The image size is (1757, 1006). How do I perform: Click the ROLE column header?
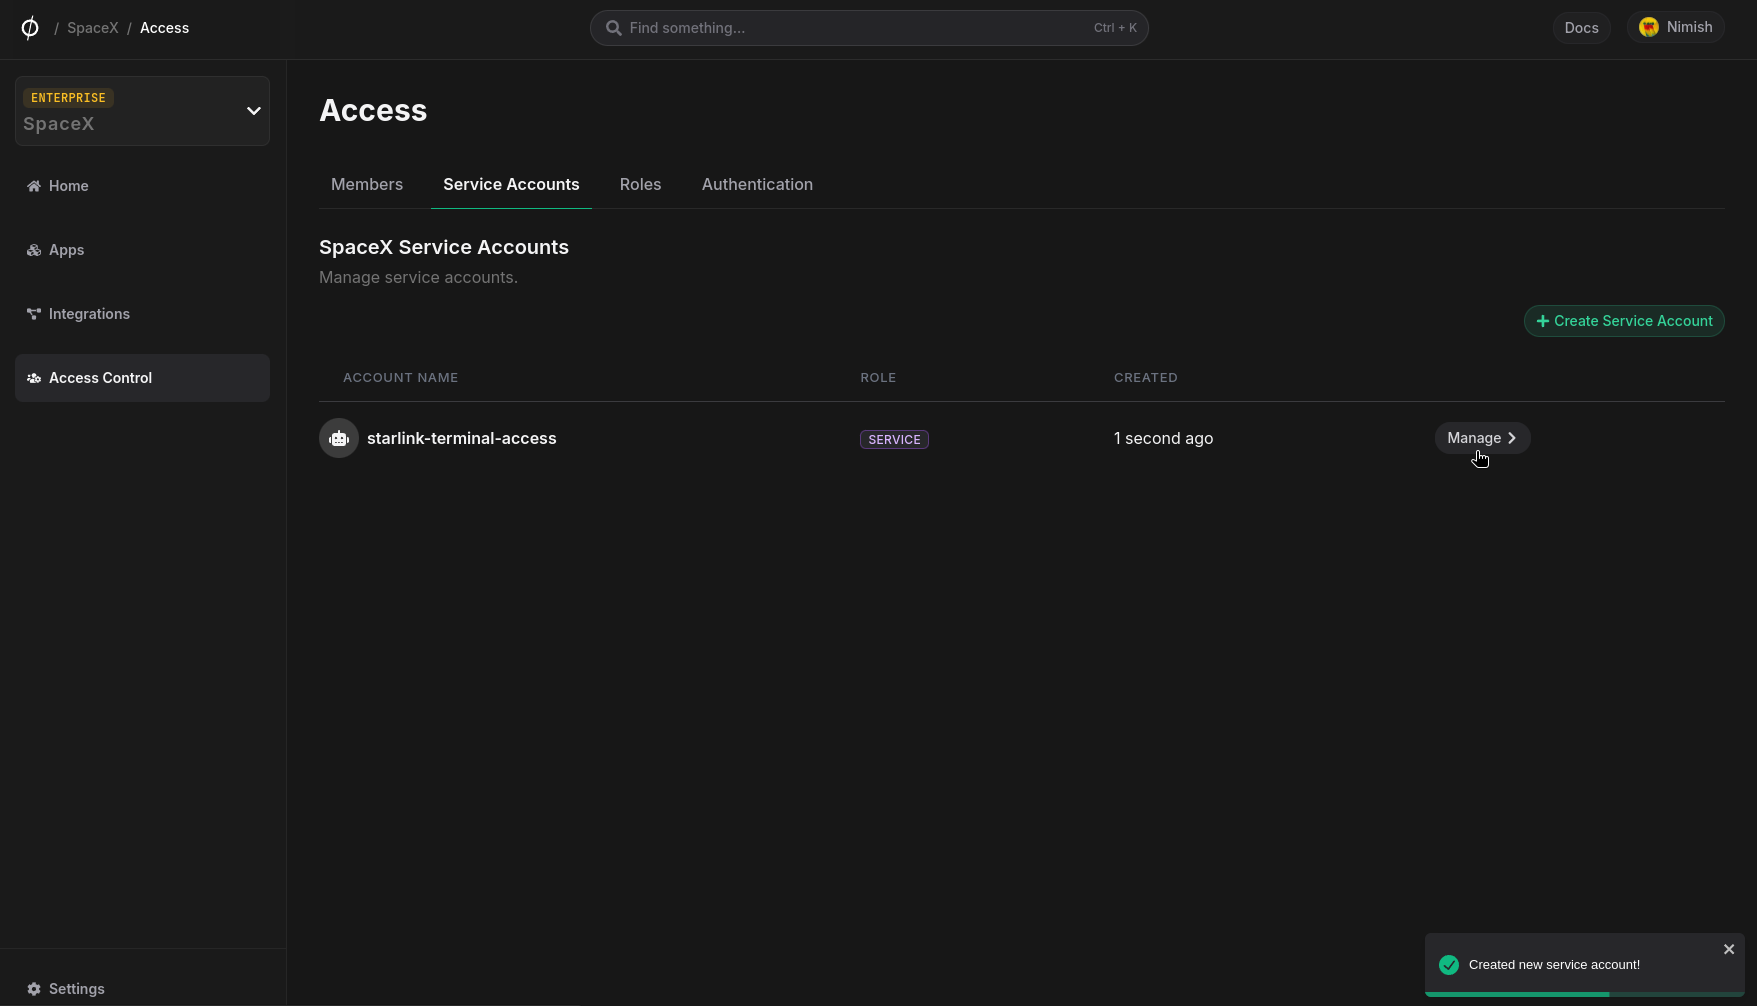pos(878,377)
